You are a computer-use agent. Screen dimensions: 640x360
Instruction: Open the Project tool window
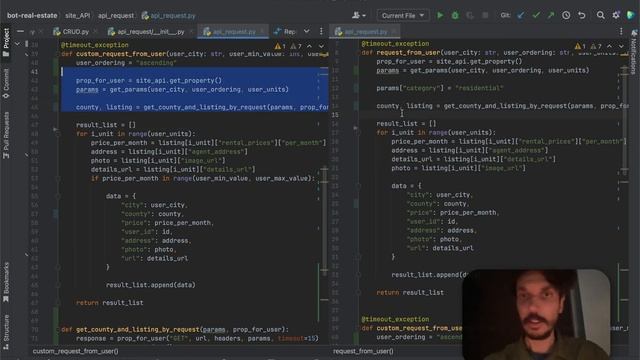(6, 42)
